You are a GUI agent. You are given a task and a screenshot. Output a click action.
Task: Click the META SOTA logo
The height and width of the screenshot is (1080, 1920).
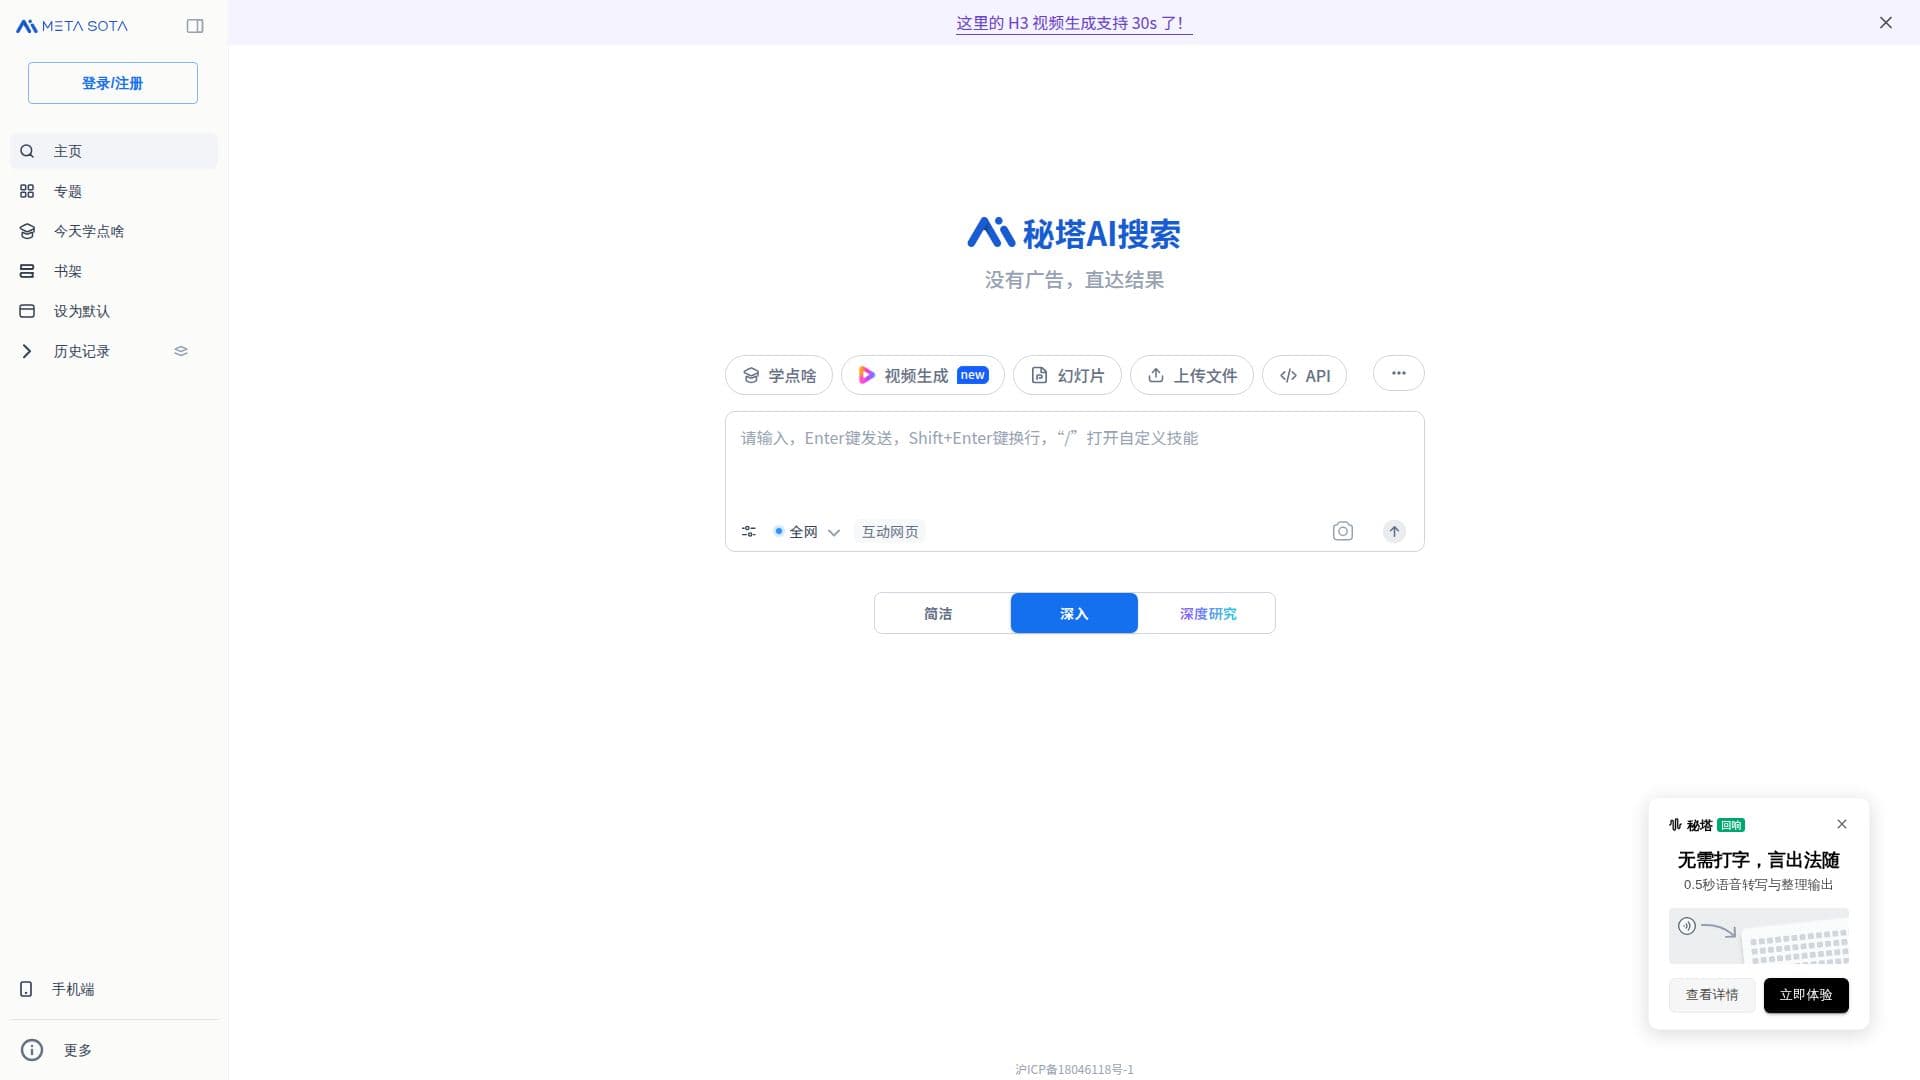click(72, 26)
